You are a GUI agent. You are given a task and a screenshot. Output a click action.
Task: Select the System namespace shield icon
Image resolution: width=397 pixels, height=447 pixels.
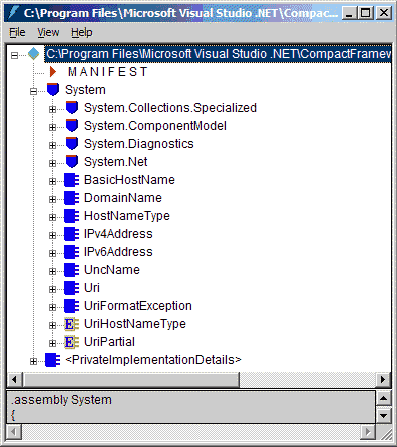pyautogui.click(x=53, y=90)
